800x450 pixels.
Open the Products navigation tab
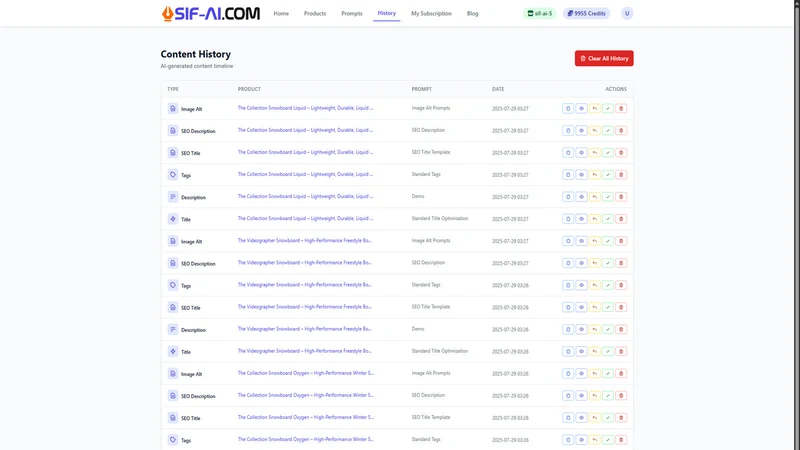click(x=315, y=14)
